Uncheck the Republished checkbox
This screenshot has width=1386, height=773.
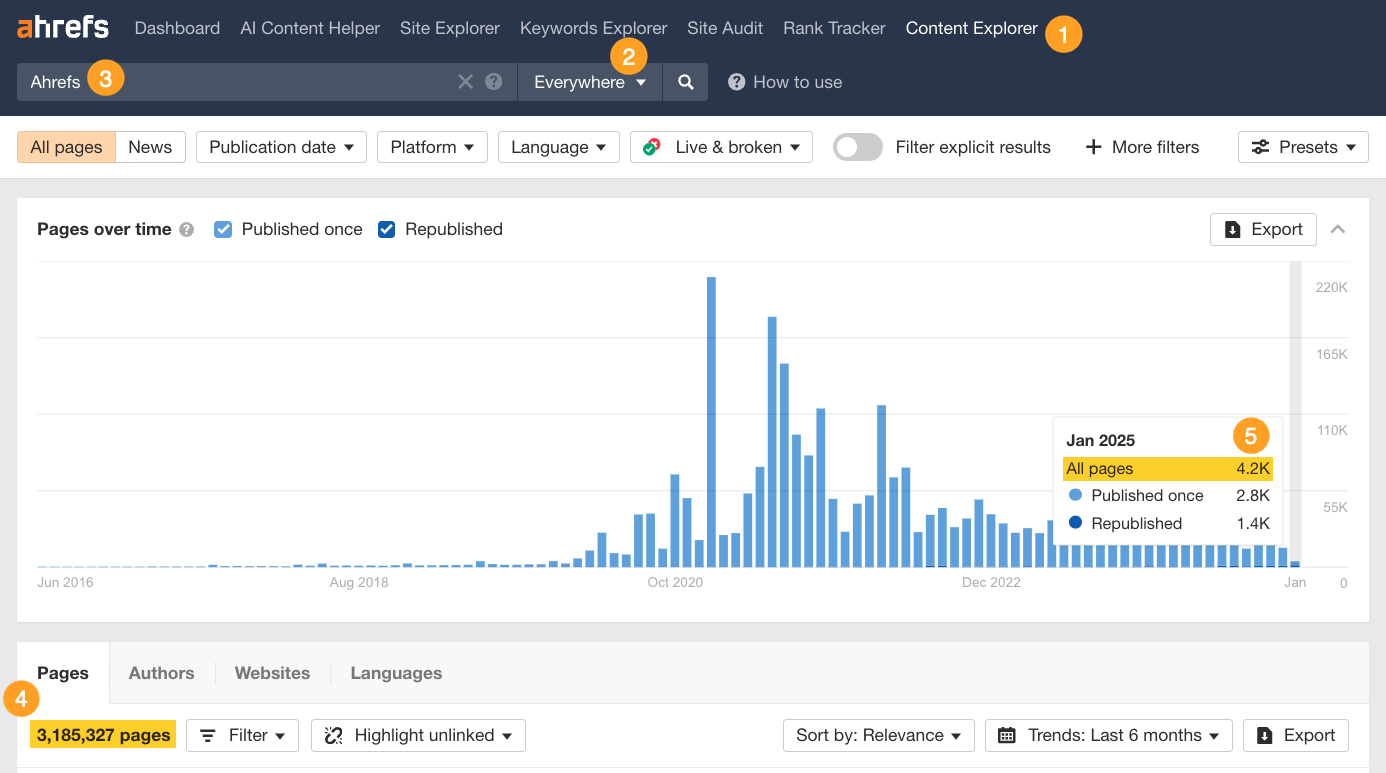386,229
